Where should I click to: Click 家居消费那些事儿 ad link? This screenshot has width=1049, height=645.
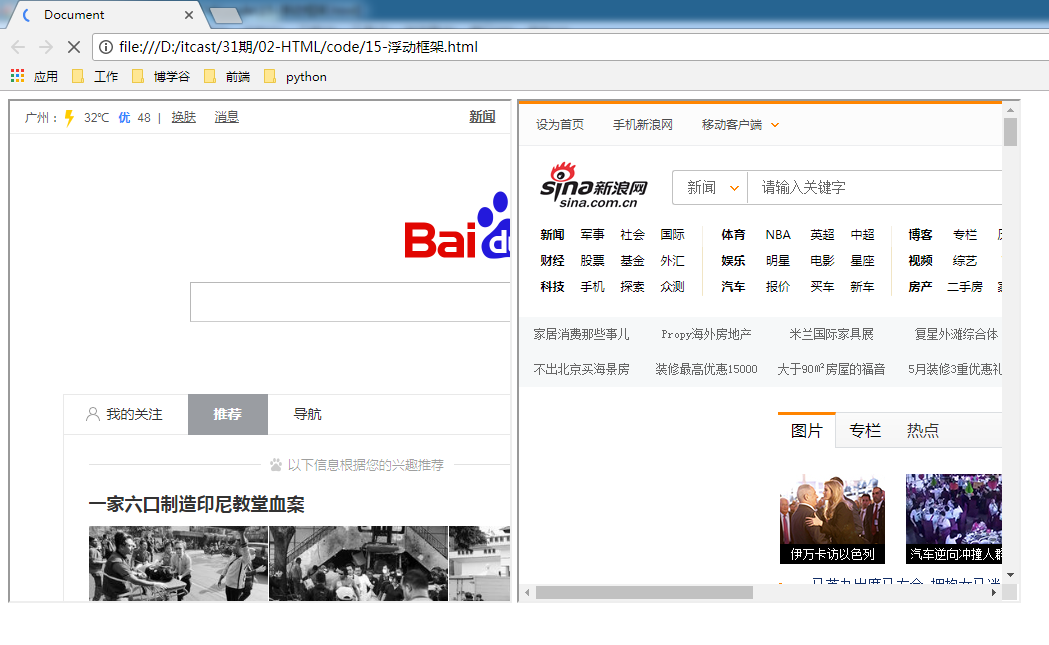pyautogui.click(x=581, y=334)
